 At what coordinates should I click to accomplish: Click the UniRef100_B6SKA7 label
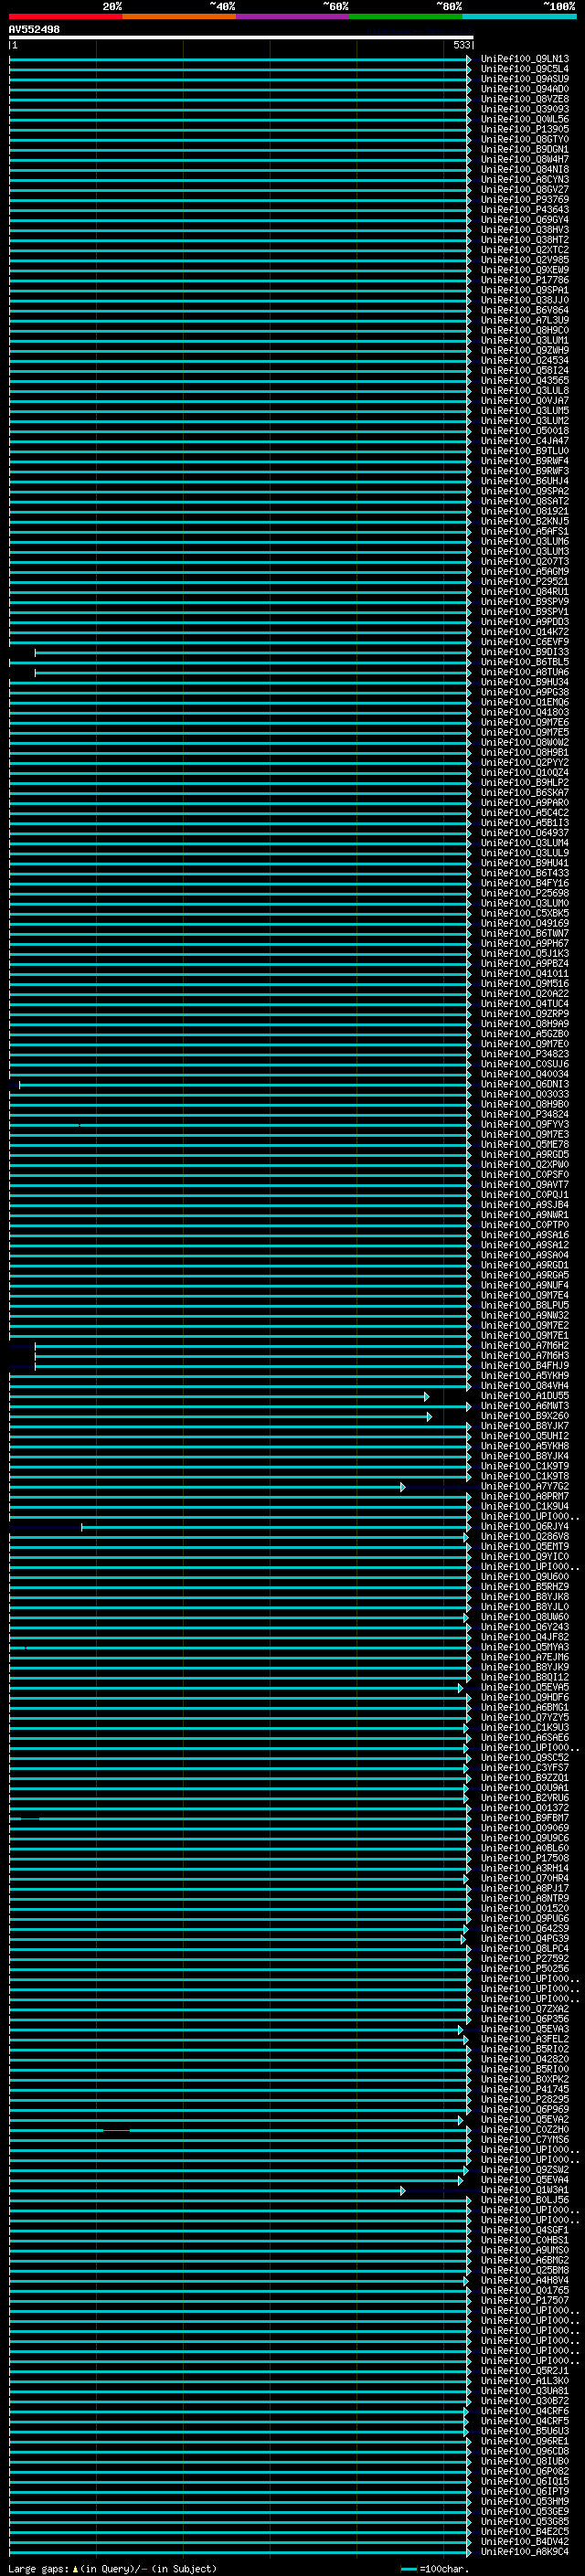525,792
